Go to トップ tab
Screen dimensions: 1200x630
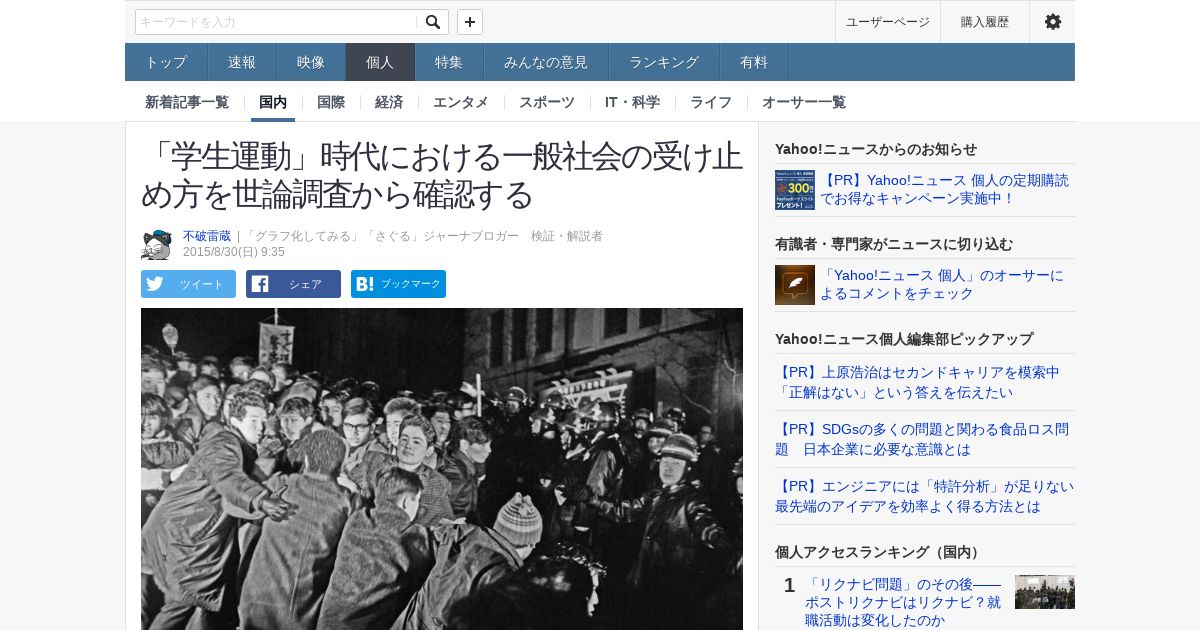coord(166,62)
